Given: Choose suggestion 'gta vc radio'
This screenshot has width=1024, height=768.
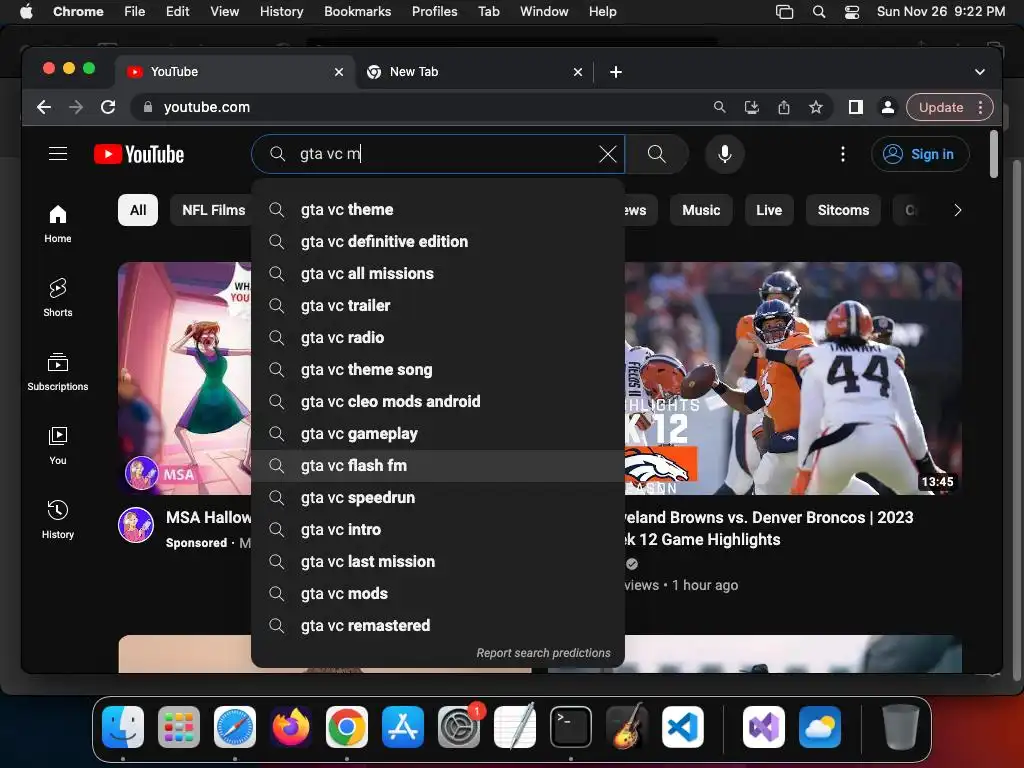Looking at the screenshot, I should [x=438, y=338].
